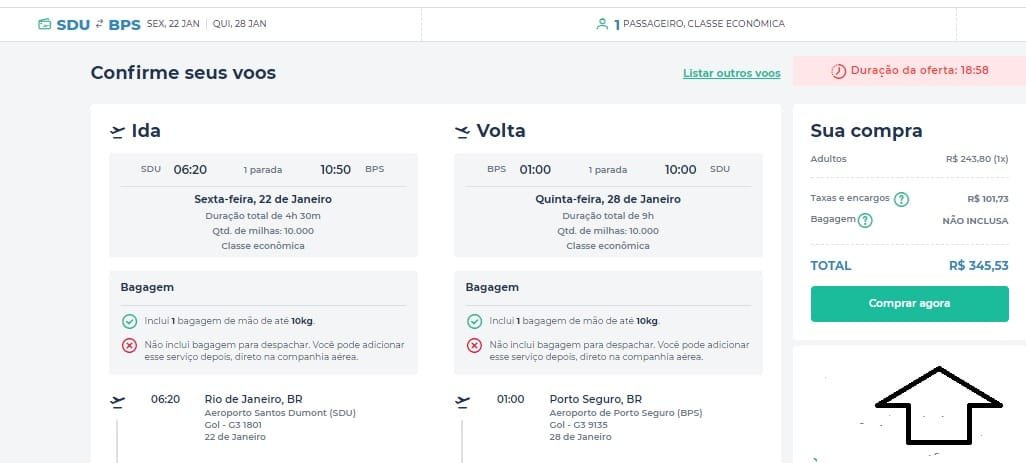Click the red X under Volta Bagagem

474,345
